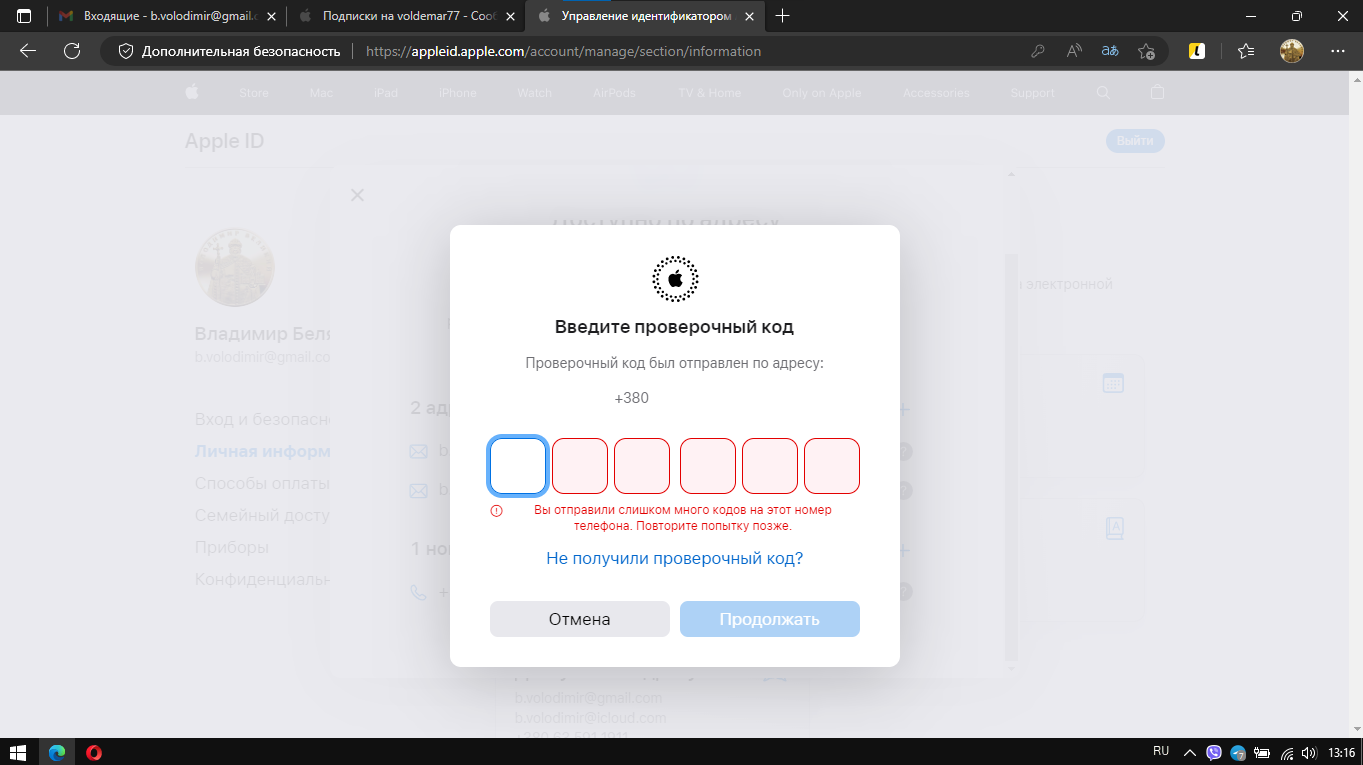This screenshot has width=1363, height=765.
Task: Open Microsoft Edge from the taskbar
Action: pos(57,752)
